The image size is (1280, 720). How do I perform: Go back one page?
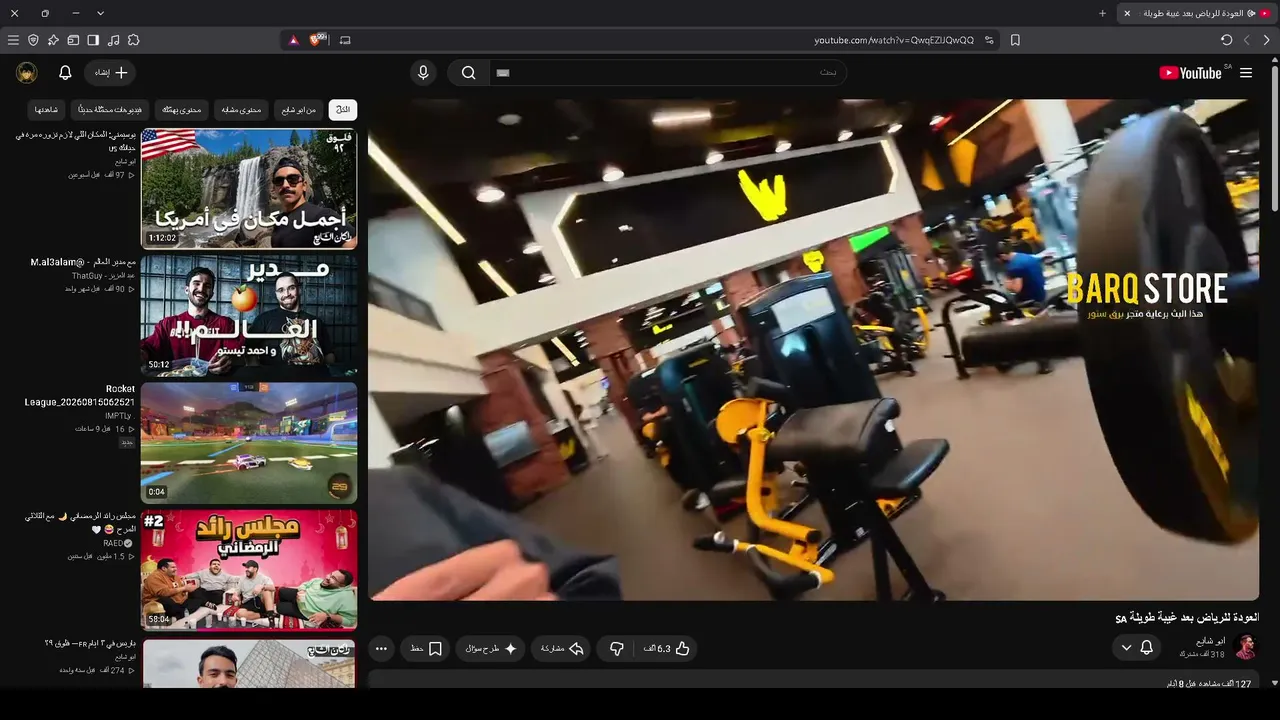(x=1267, y=40)
